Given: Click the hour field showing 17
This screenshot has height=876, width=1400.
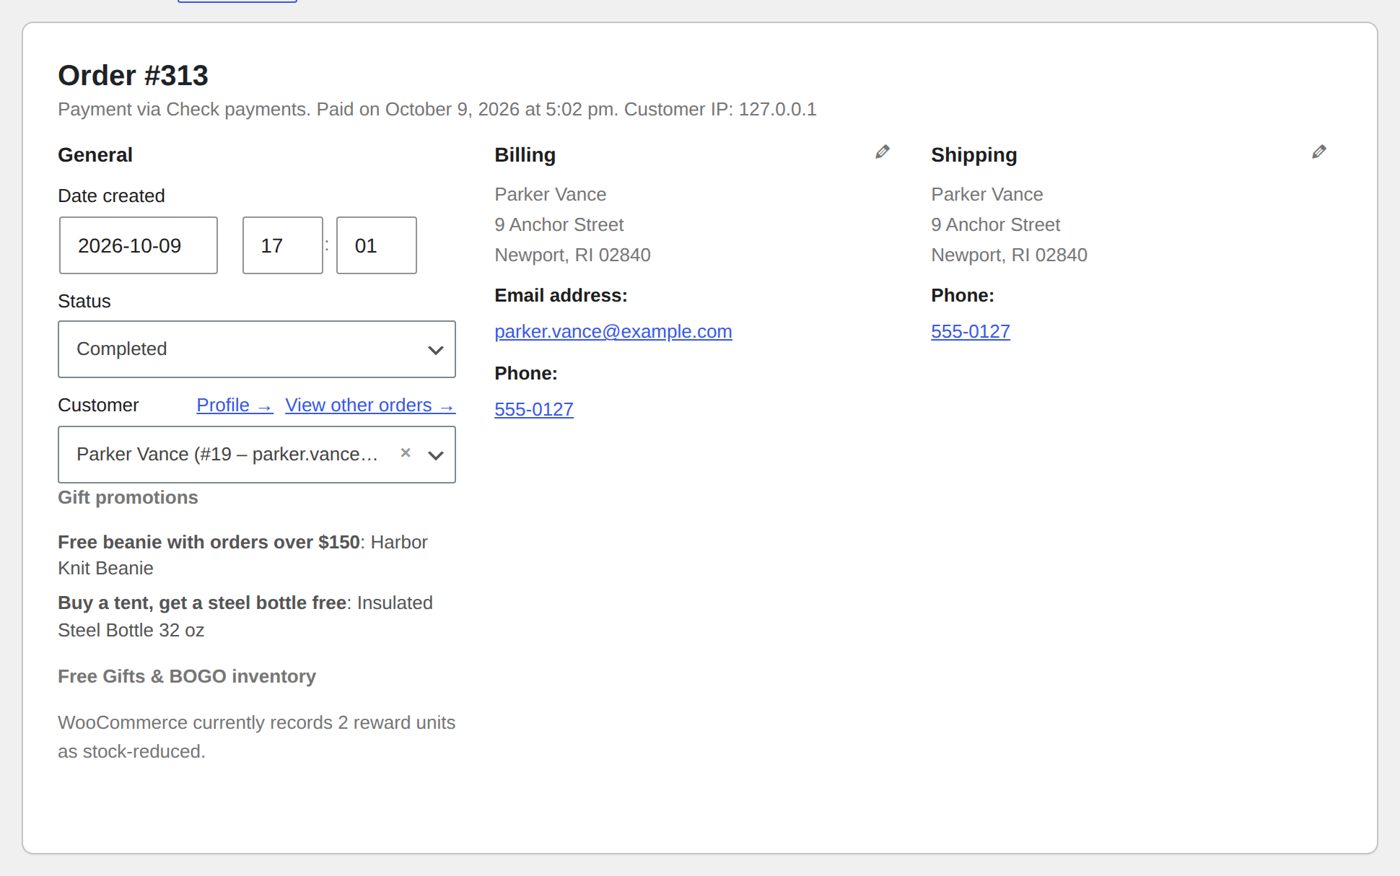Looking at the screenshot, I should pyautogui.click(x=283, y=245).
